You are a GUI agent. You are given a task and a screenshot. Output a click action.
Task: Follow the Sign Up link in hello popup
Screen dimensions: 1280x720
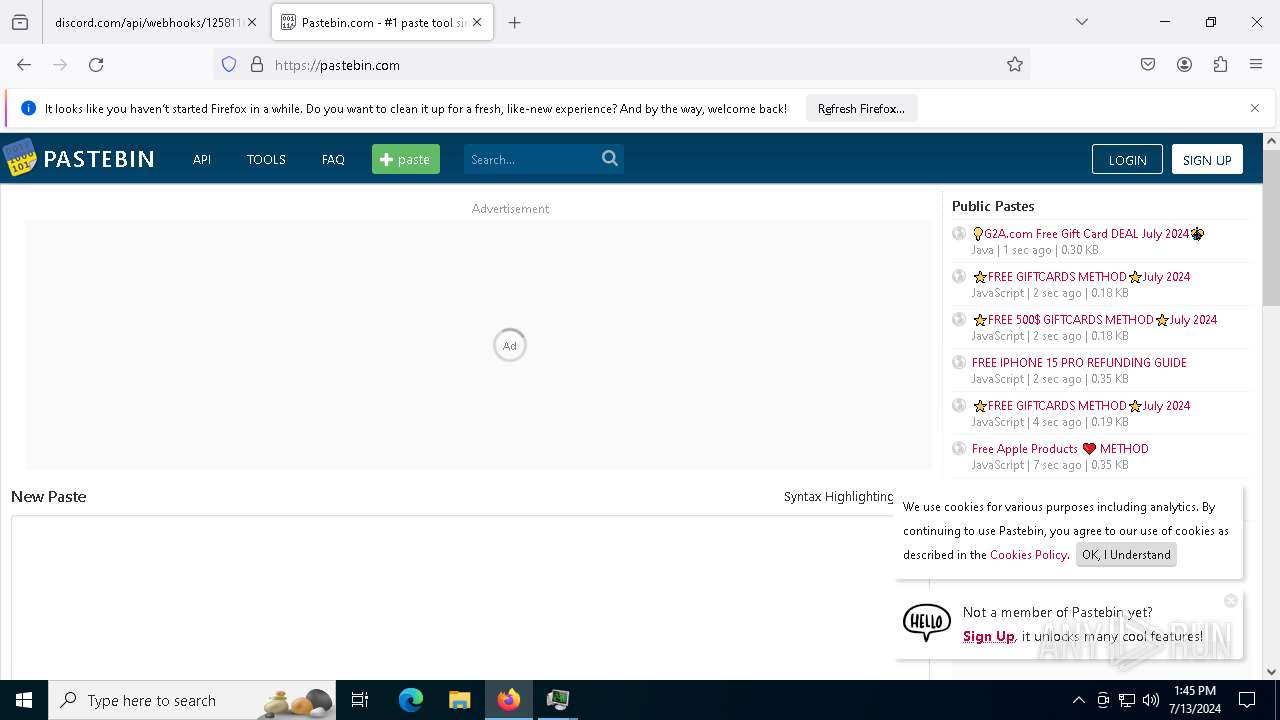click(989, 636)
